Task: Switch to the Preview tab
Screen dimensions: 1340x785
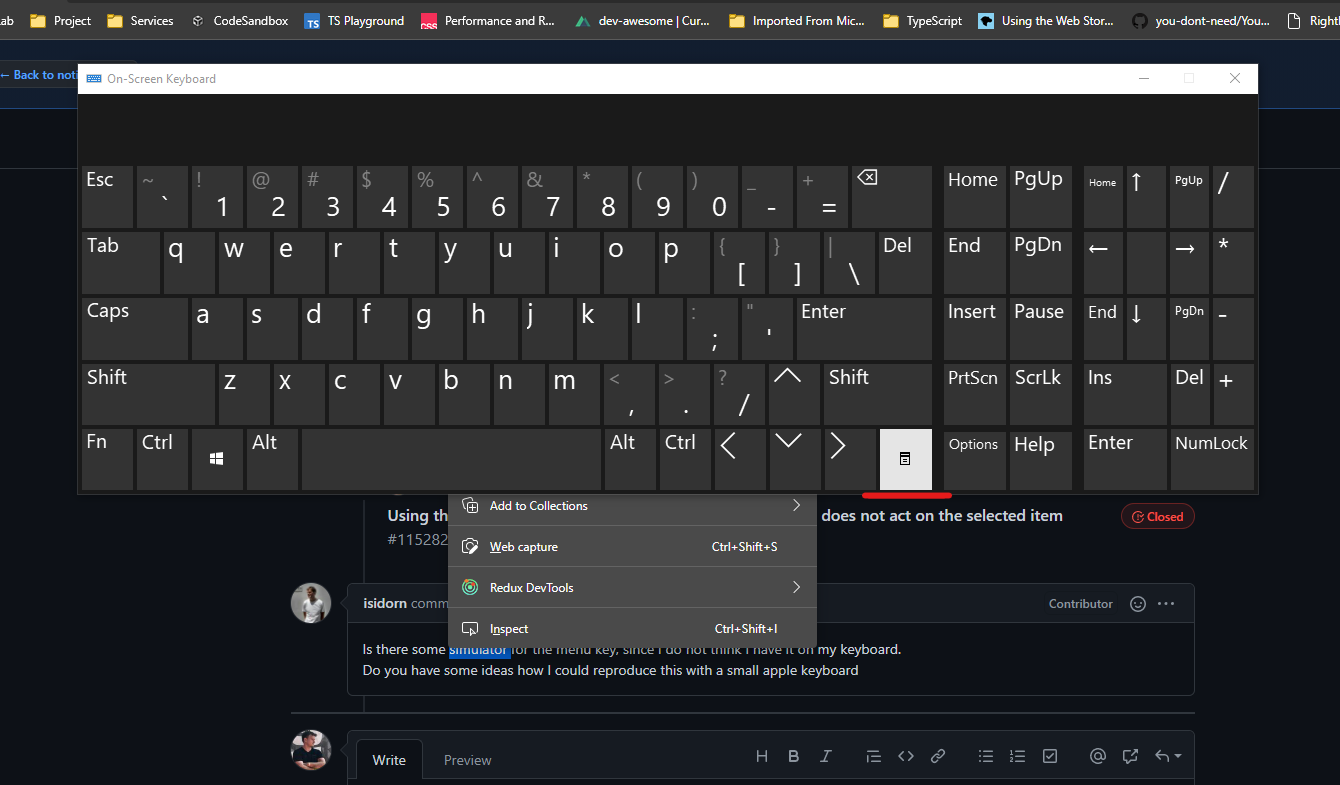Action: coord(467,760)
